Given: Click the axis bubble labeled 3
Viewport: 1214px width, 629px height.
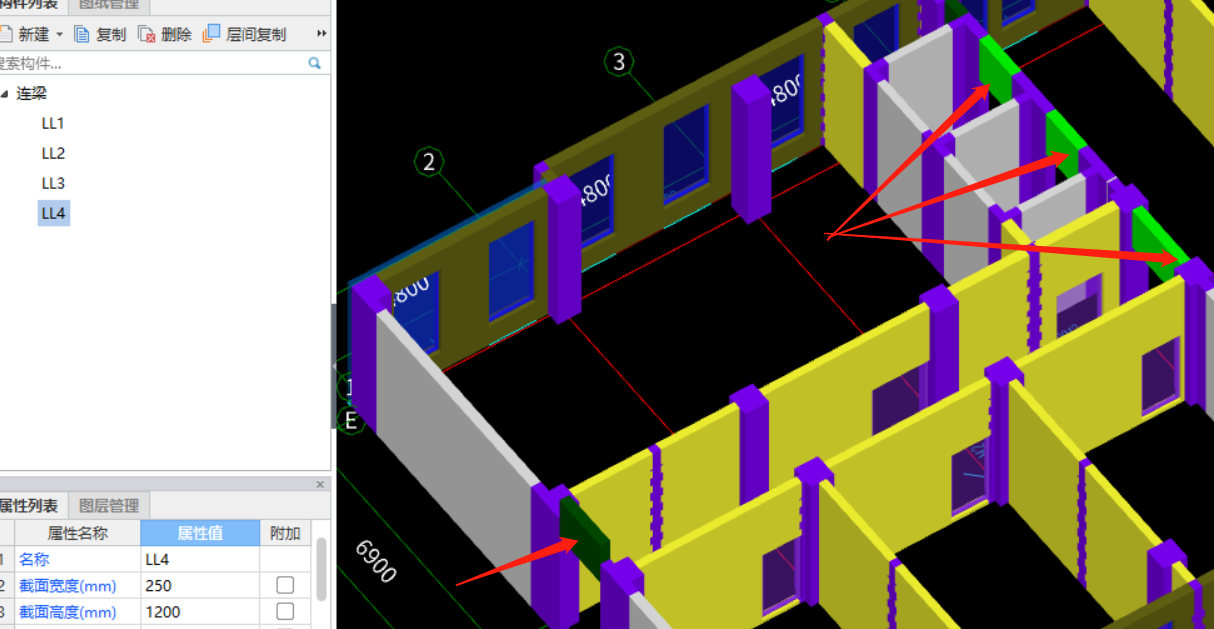Looking at the screenshot, I should coord(619,62).
